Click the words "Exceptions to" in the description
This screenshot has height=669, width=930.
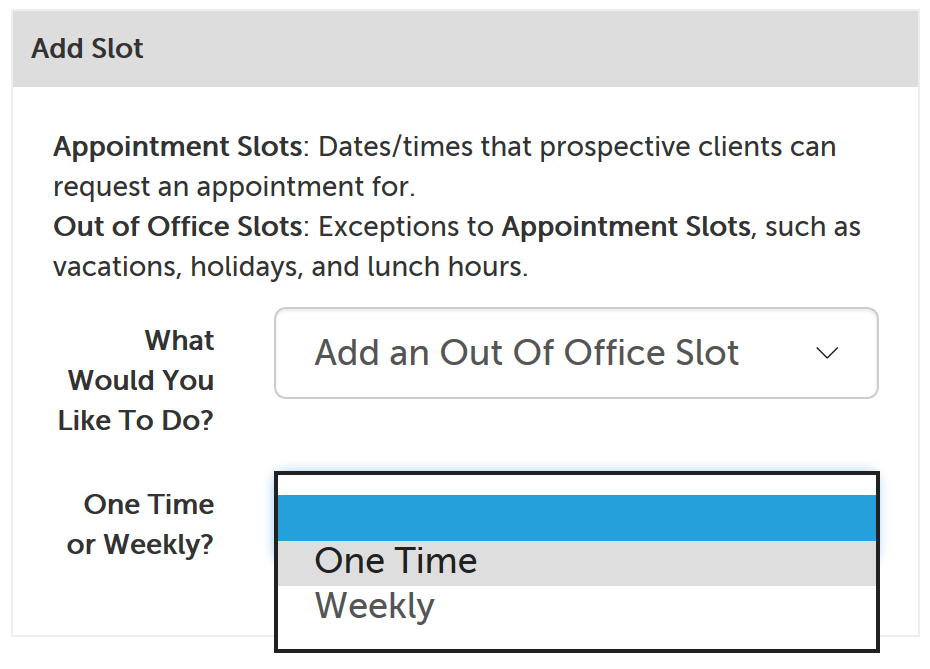coord(407,227)
